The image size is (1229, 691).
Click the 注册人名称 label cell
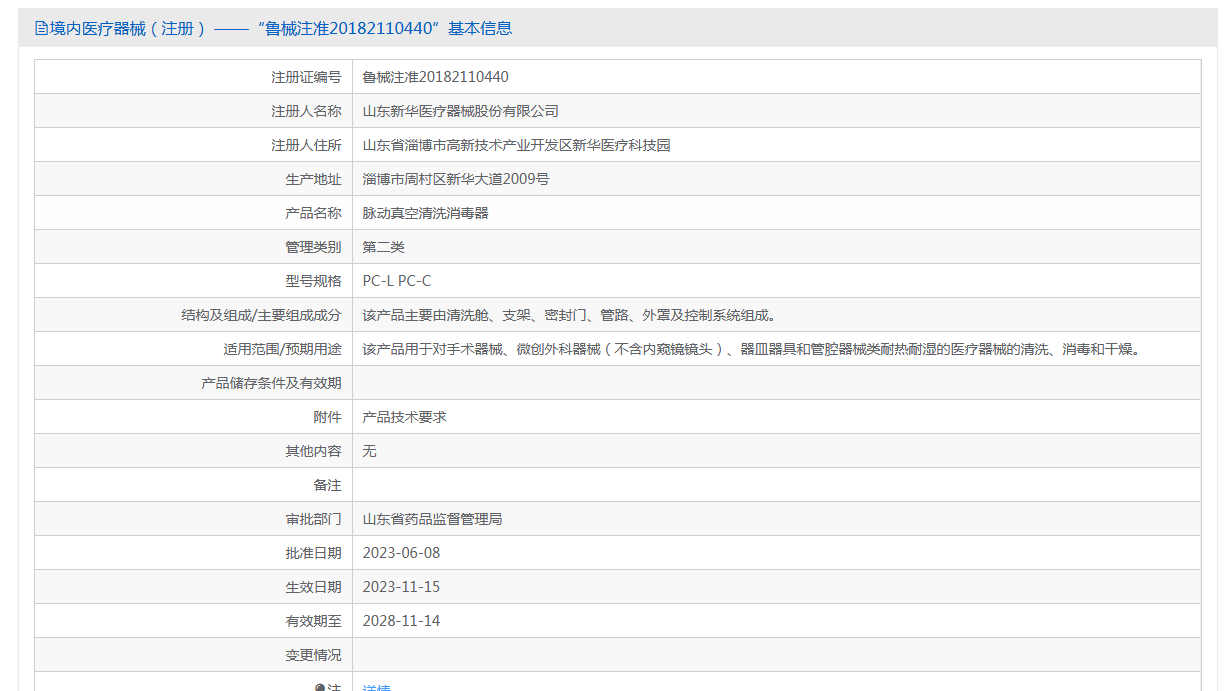click(x=194, y=111)
